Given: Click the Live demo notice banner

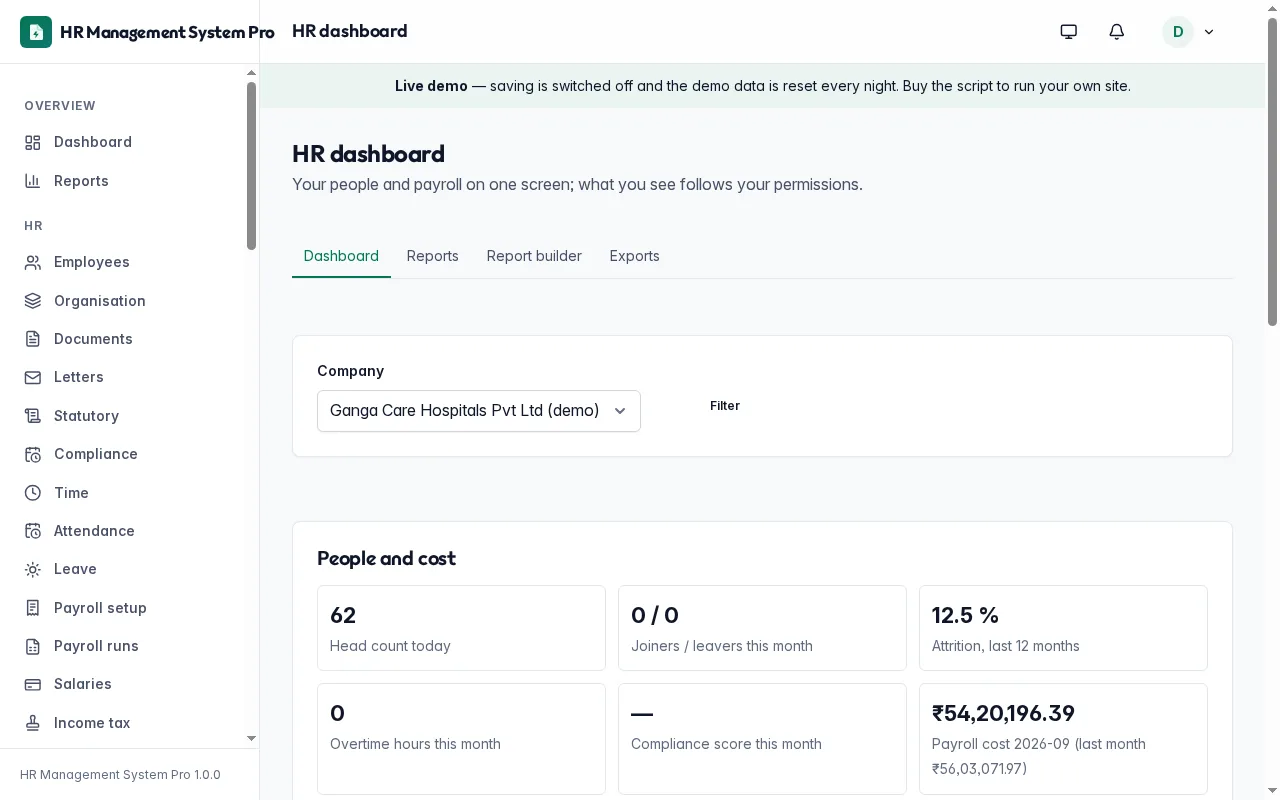Looking at the screenshot, I should (763, 86).
